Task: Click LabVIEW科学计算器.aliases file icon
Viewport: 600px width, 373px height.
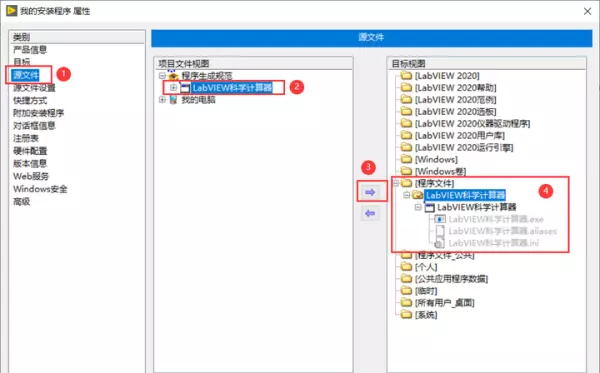Action: click(440, 231)
